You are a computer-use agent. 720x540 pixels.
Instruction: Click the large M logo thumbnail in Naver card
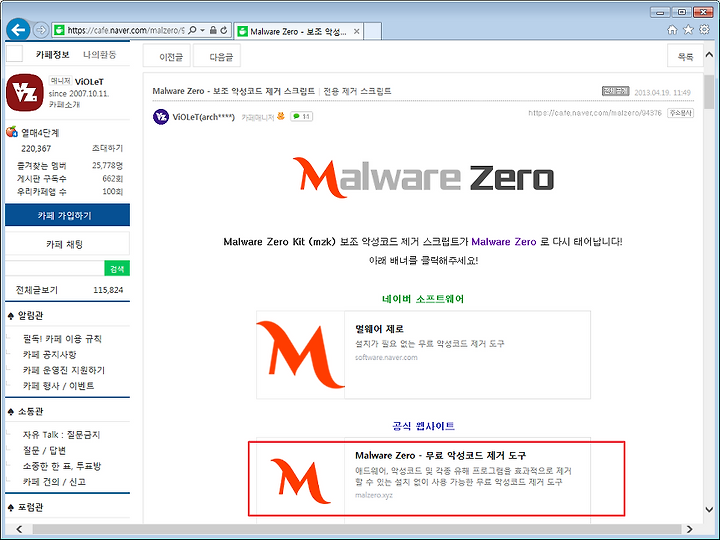point(301,354)
